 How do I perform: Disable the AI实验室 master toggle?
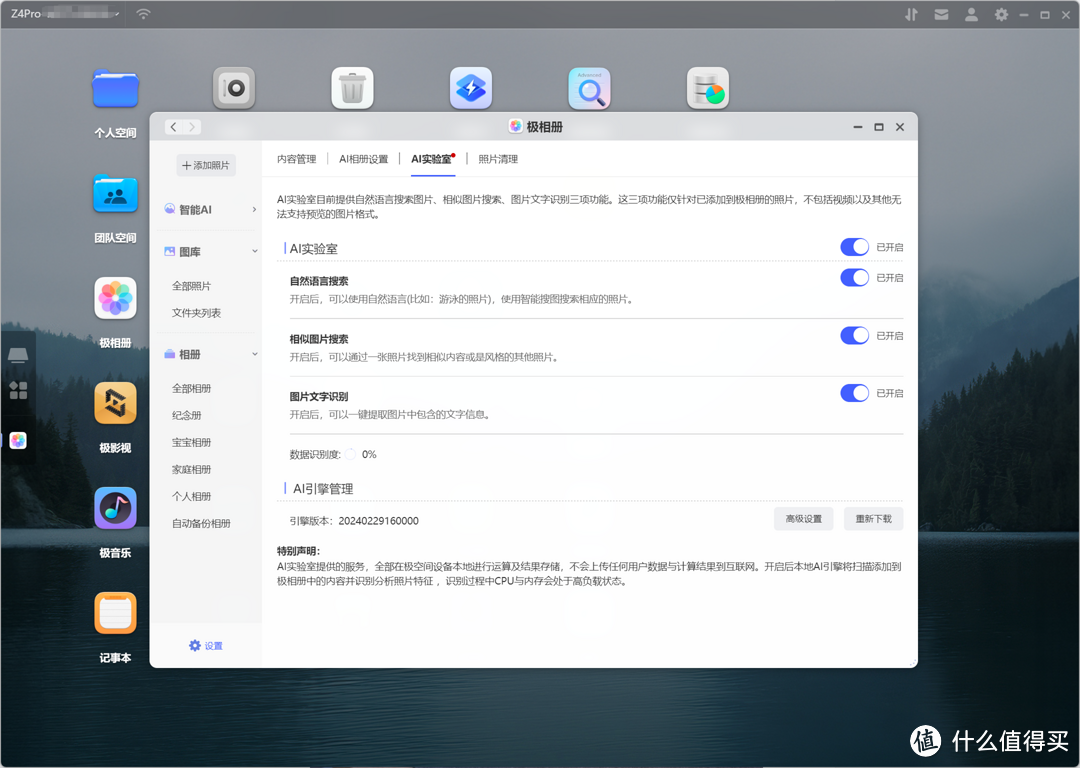[x=854, y=247]
